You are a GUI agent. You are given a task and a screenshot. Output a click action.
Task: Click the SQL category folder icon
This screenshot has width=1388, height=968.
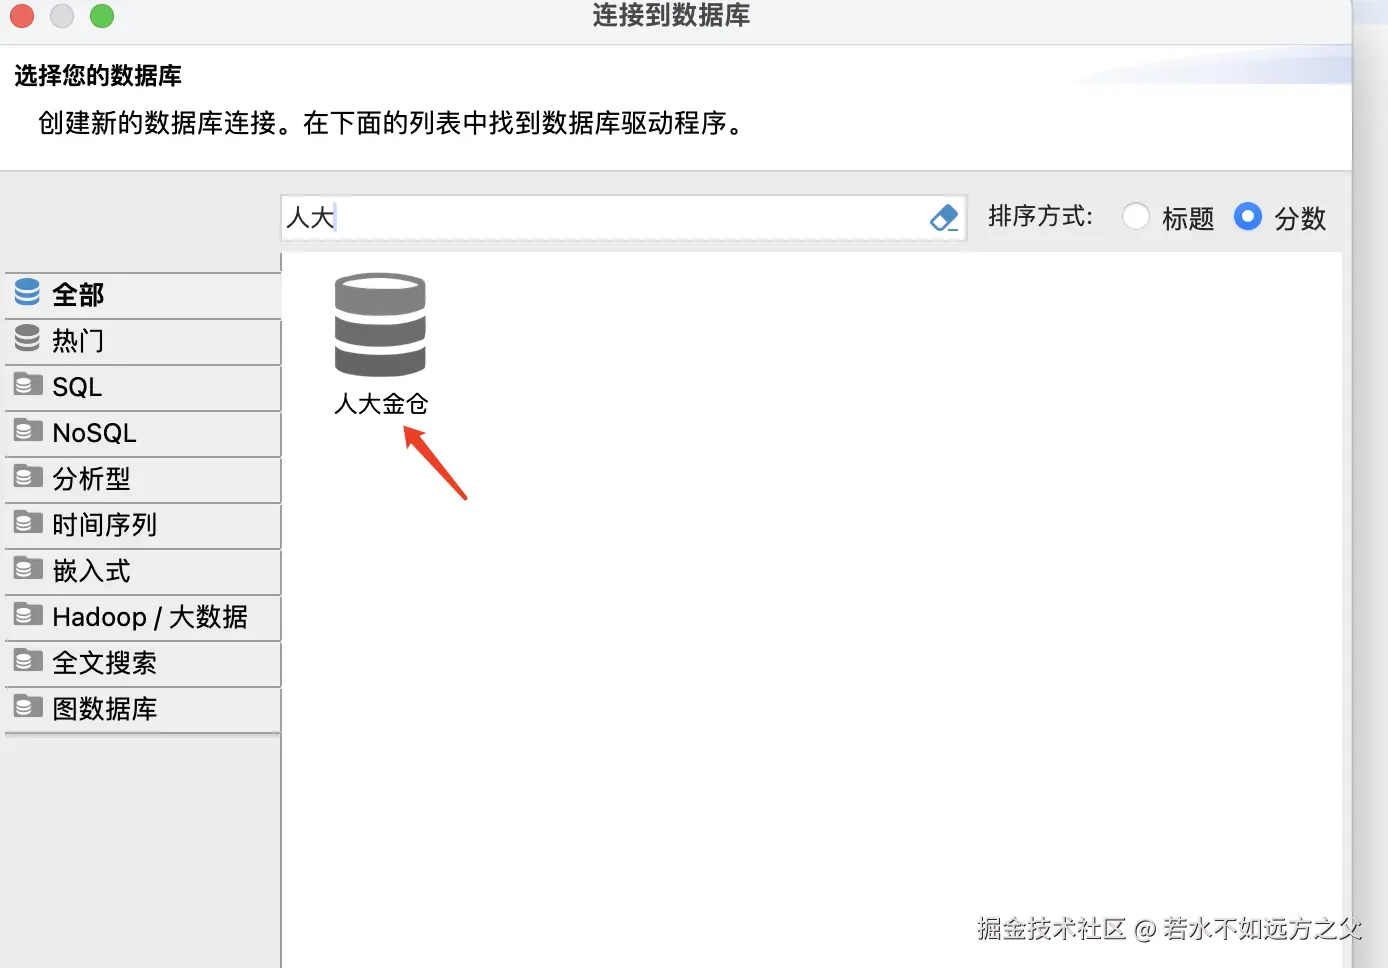click(x=28, y=384)
